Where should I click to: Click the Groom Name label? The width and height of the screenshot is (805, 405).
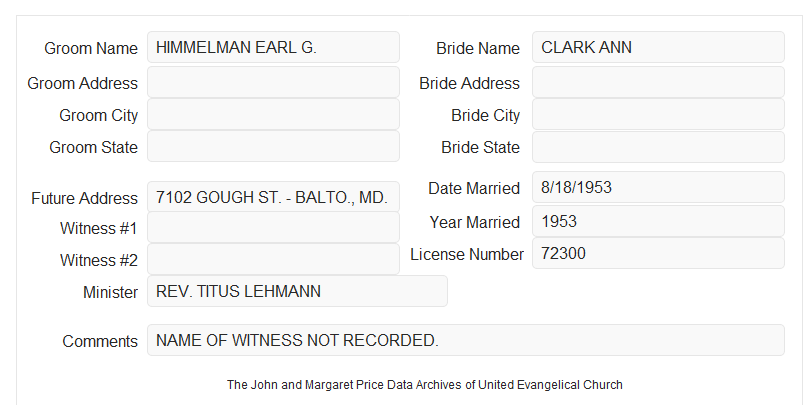(91, 48)
